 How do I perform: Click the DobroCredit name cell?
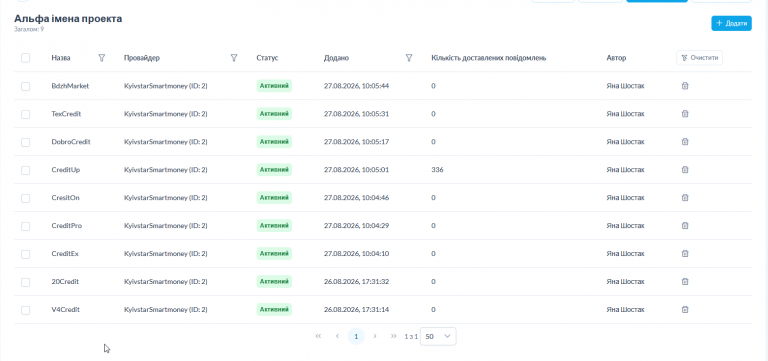pos(71,142)
